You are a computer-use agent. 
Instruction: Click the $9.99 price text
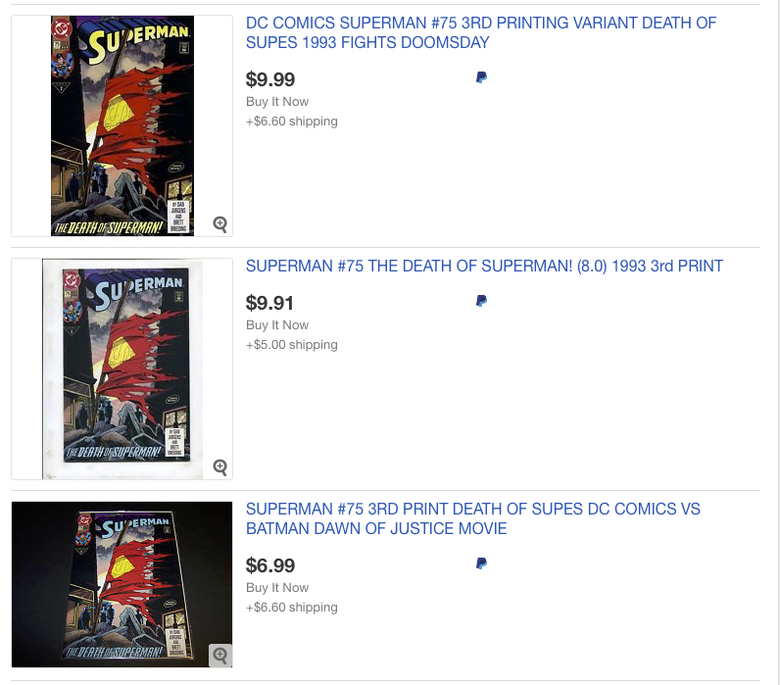point(270,80)
